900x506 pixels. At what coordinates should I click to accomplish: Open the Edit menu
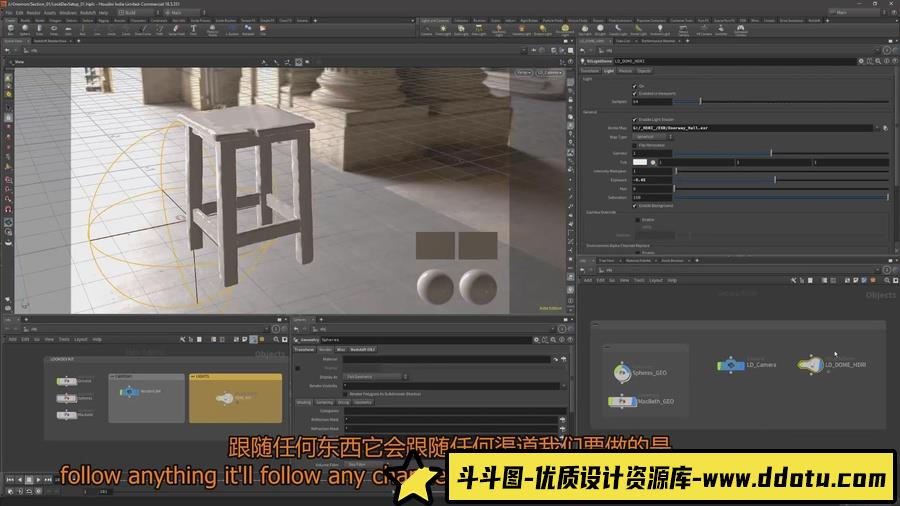pyautogui.click(x=20, y=12)
